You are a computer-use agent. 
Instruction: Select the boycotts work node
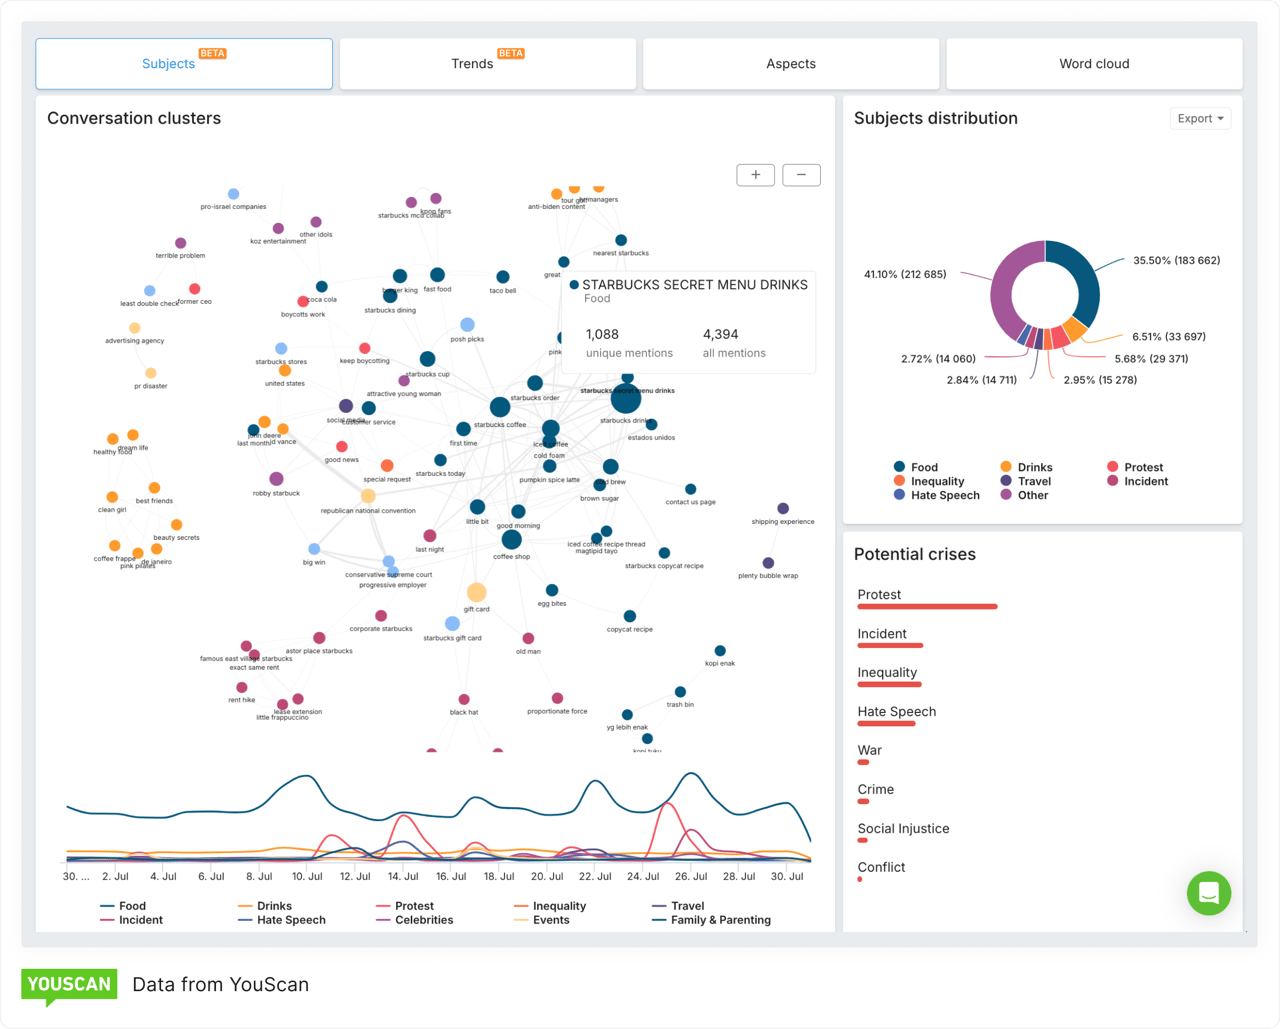click(x=303, y=301)
